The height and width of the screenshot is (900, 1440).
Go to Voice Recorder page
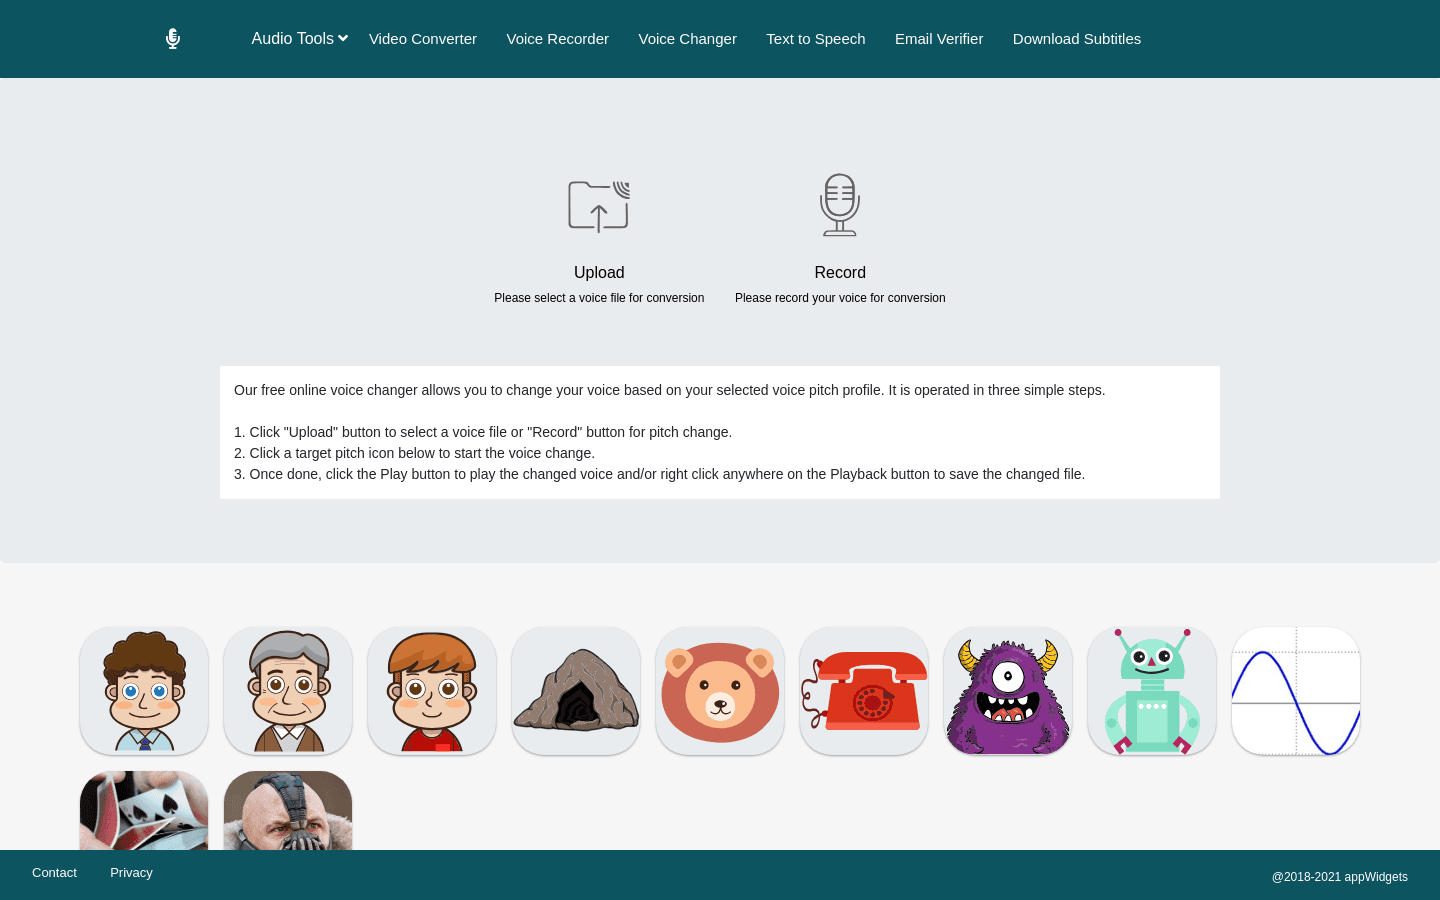pyautogui.click(x=557, y=39)
